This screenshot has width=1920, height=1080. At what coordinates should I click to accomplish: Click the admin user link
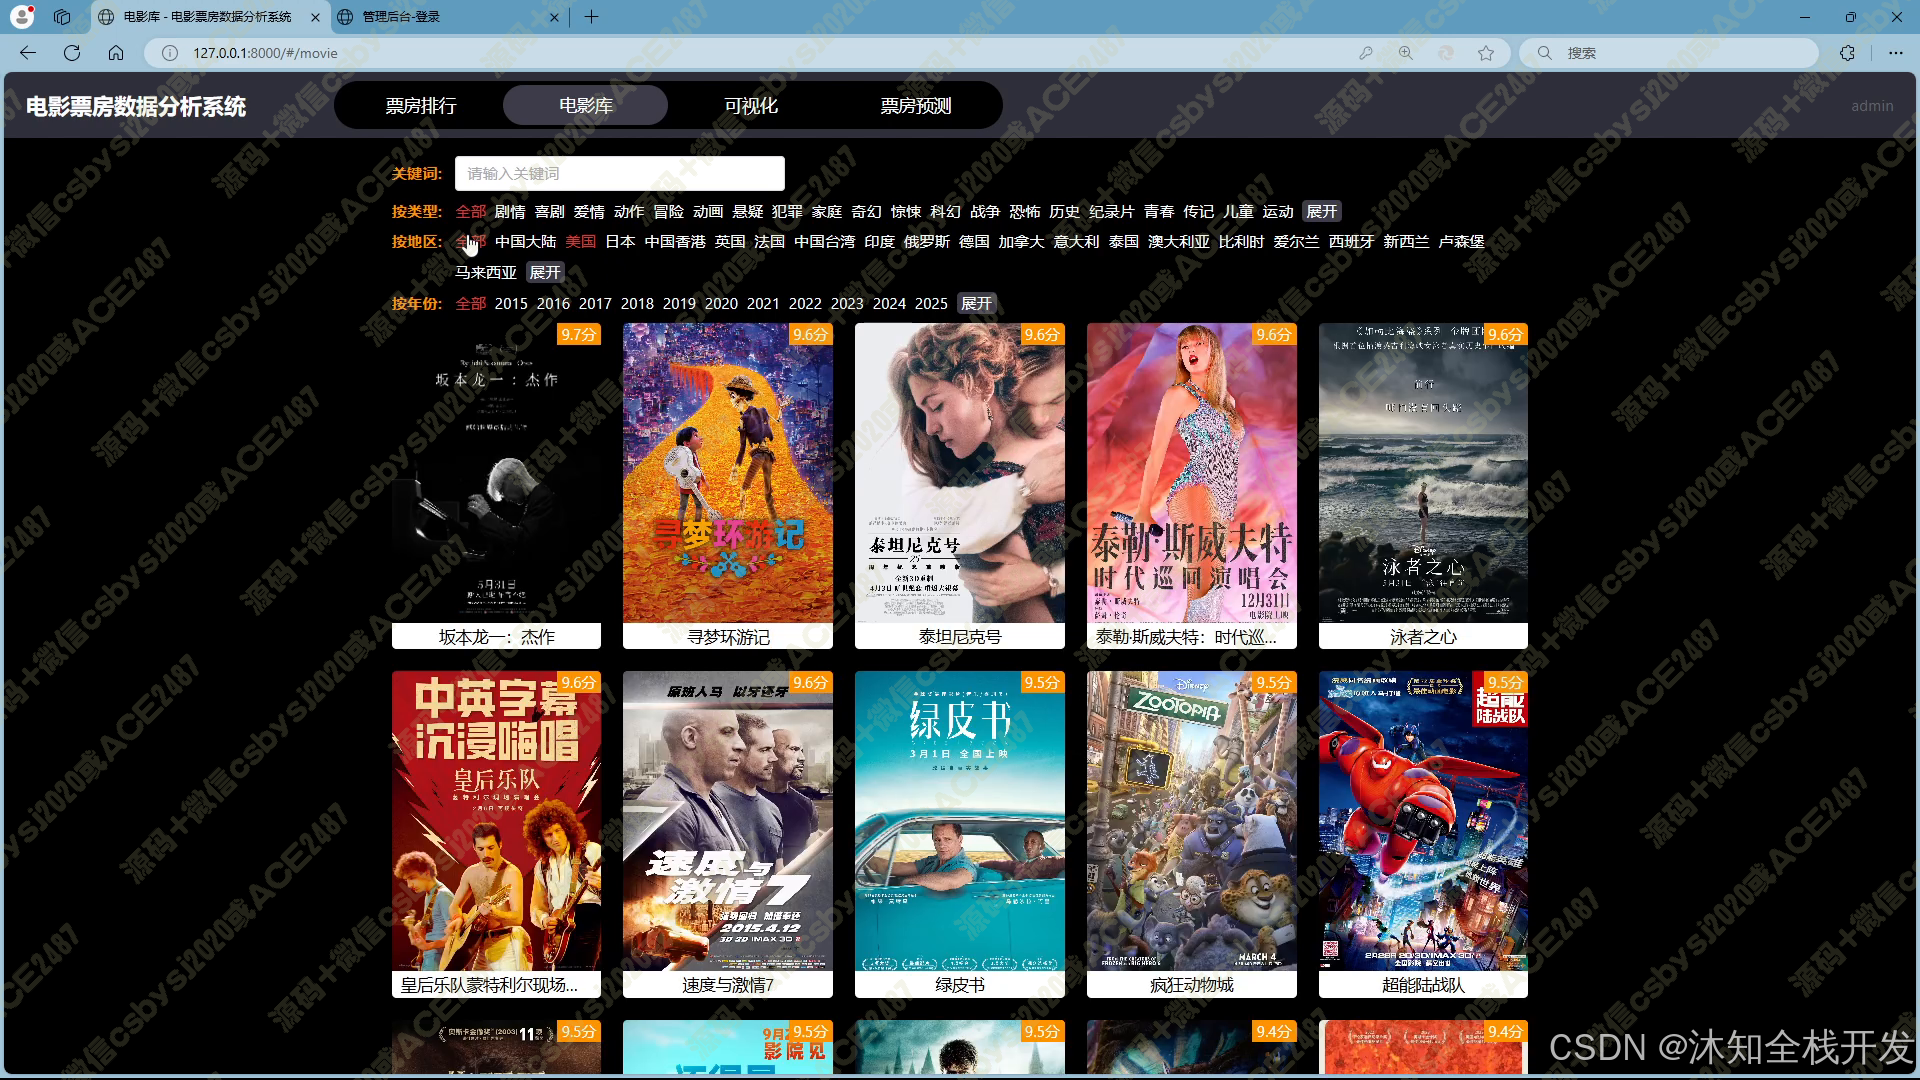point(1871,106)
